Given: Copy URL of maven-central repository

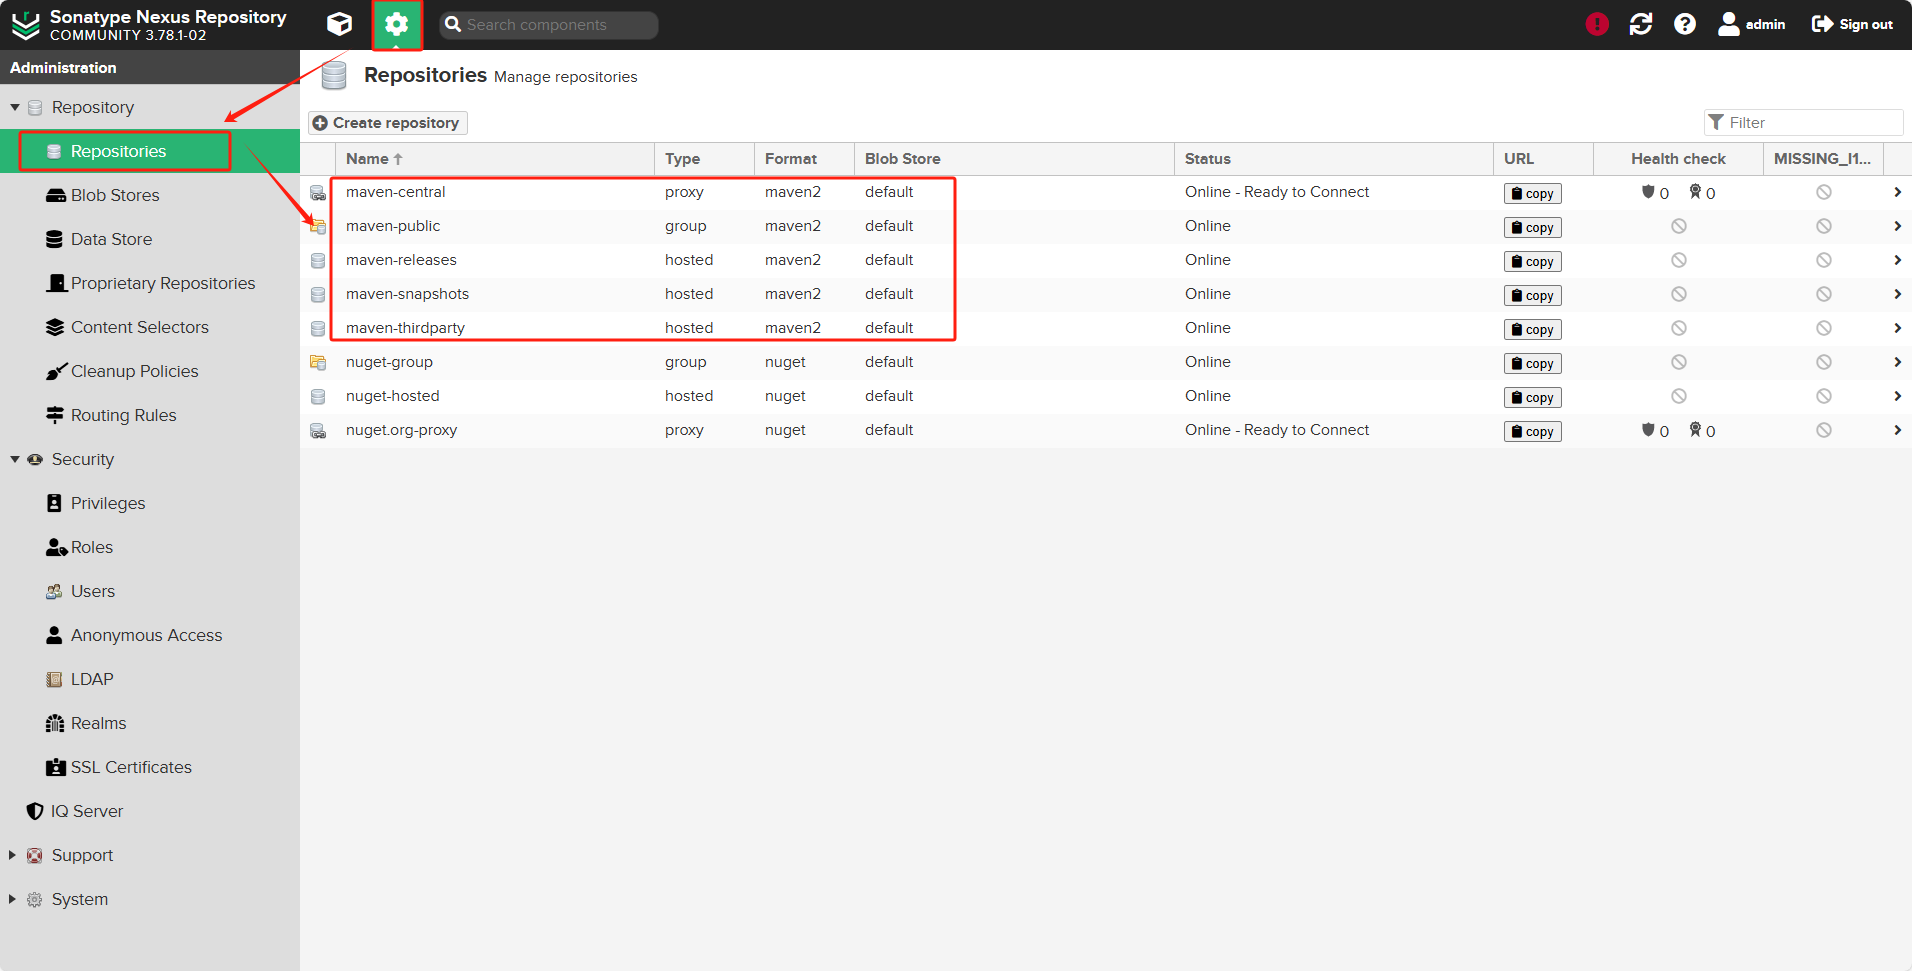Looking at the screenshot, I should [1532, 193].
